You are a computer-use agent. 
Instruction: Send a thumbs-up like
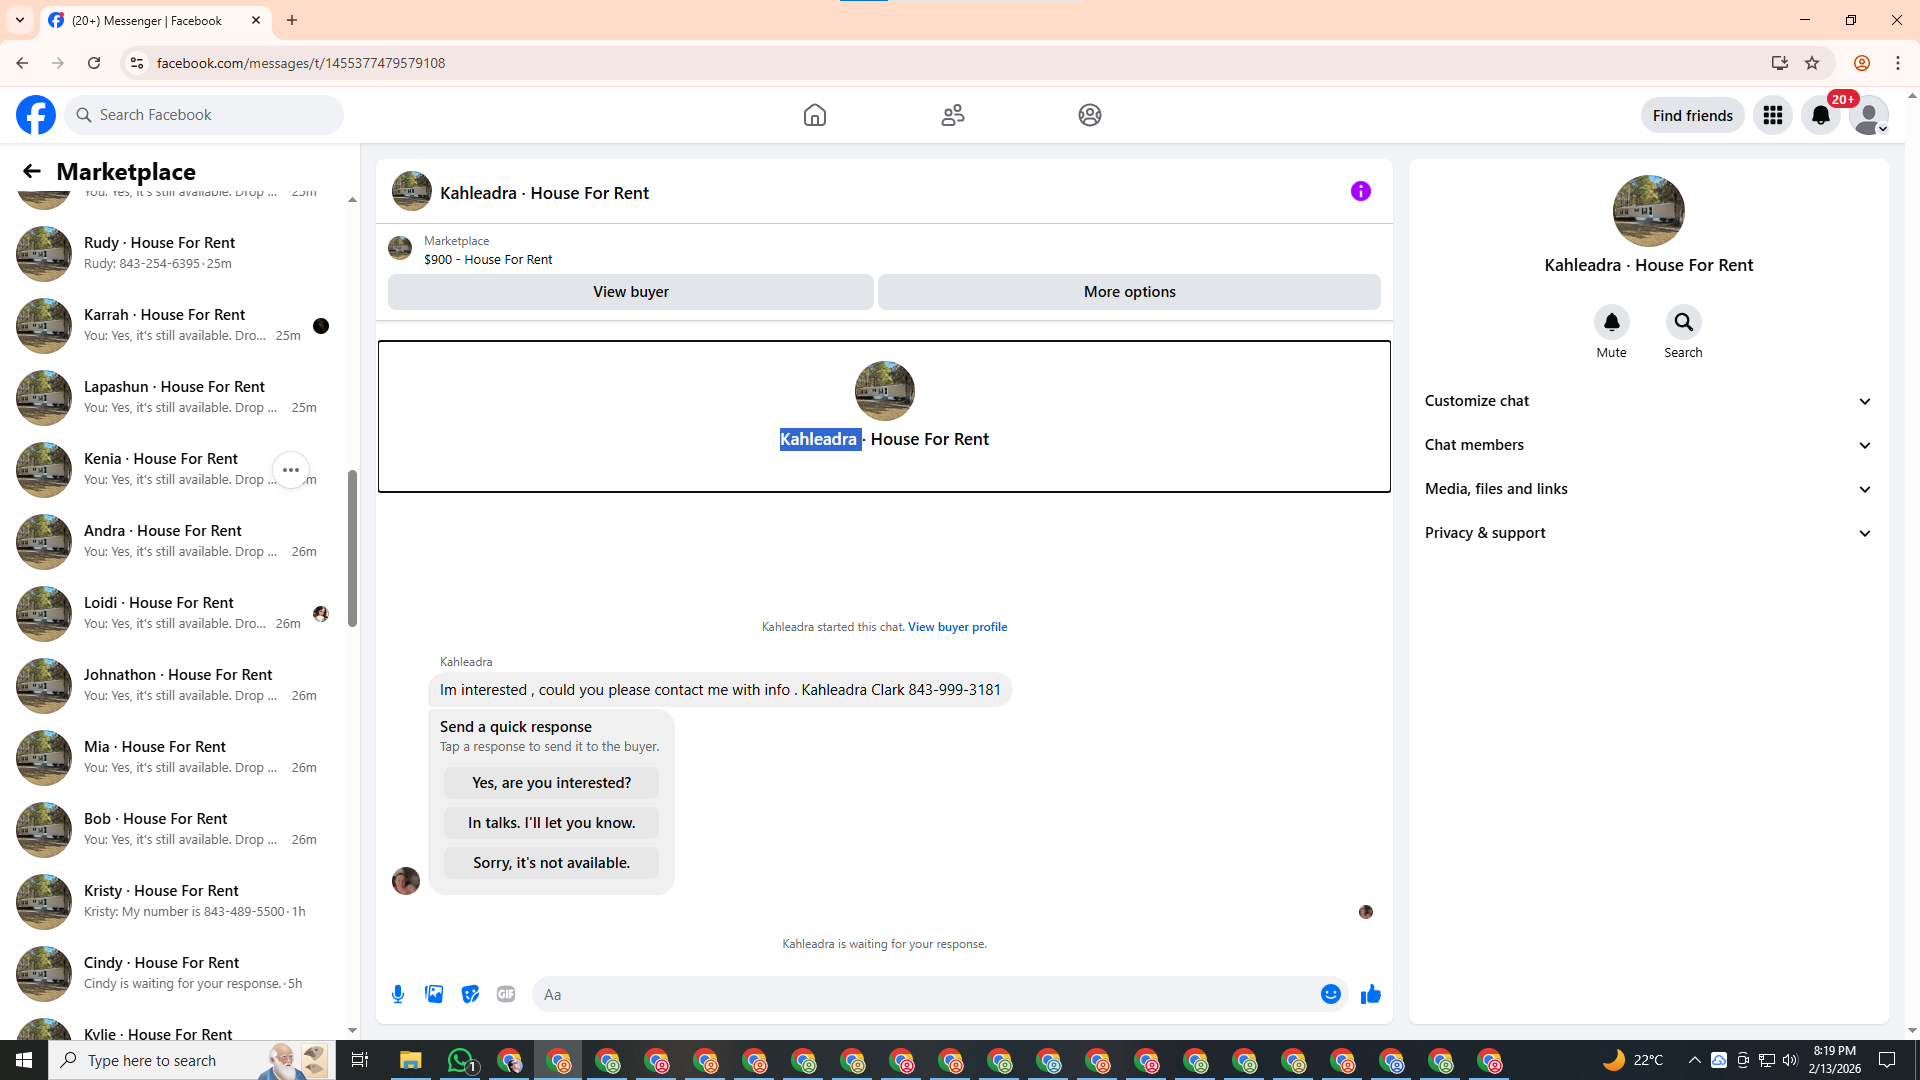pyautogui.click(x=1370, y=994)
